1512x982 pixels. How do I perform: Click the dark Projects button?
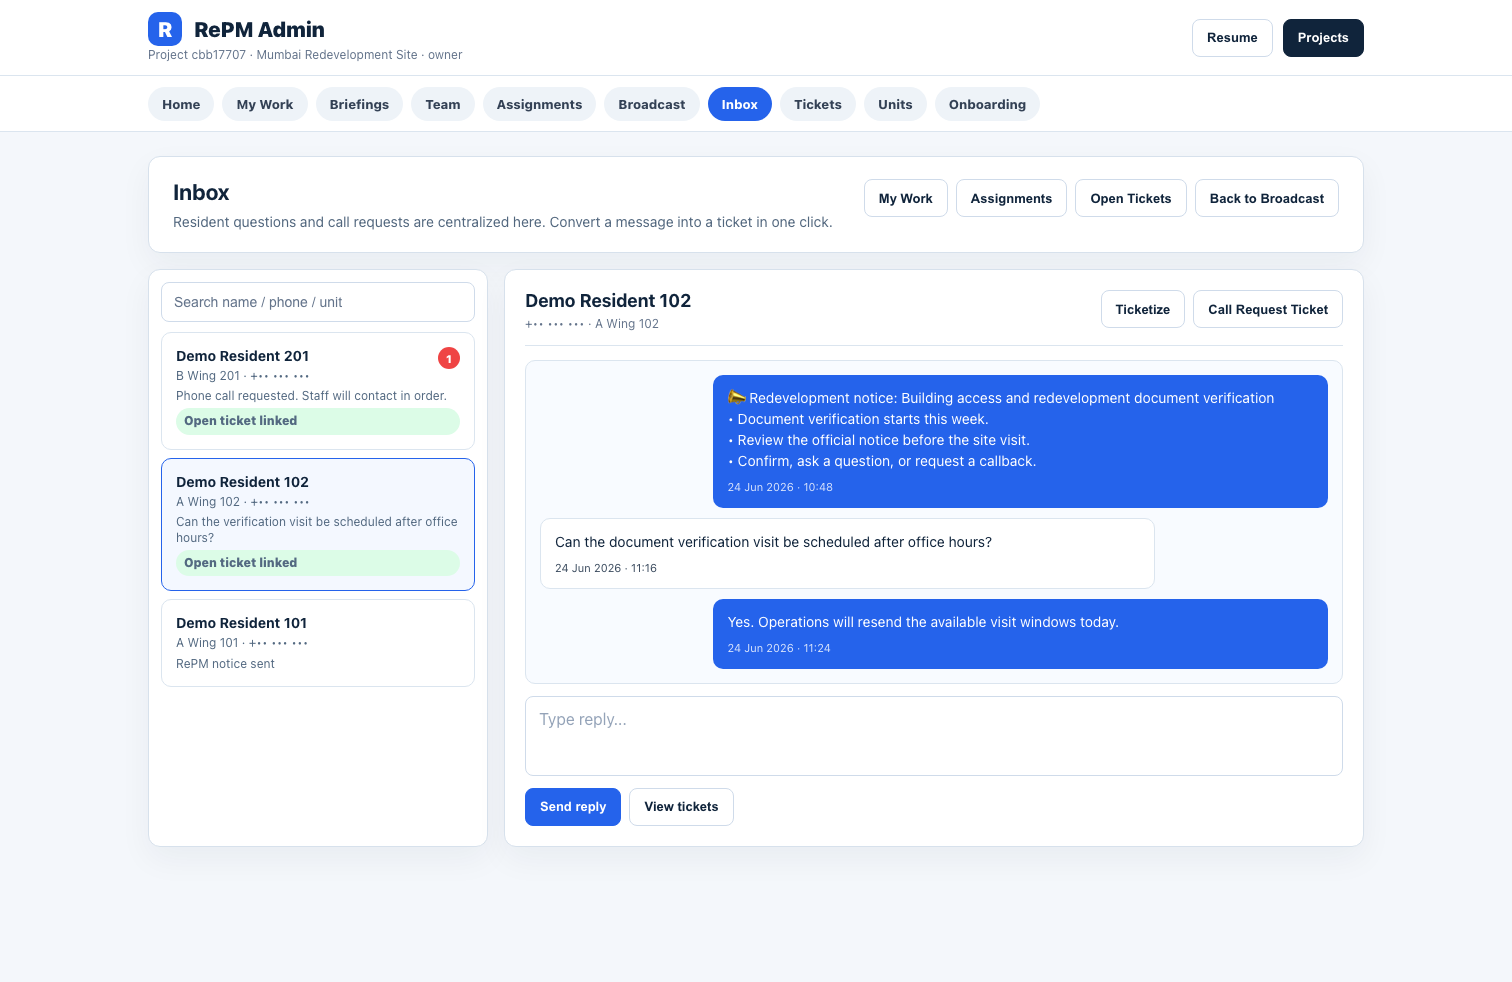click(x=1323, y=38)
